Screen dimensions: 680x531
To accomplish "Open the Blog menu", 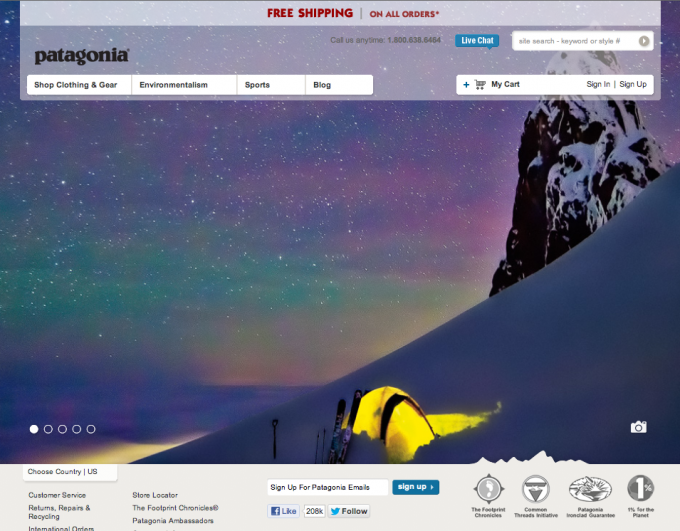I will [x=340, y=85].
